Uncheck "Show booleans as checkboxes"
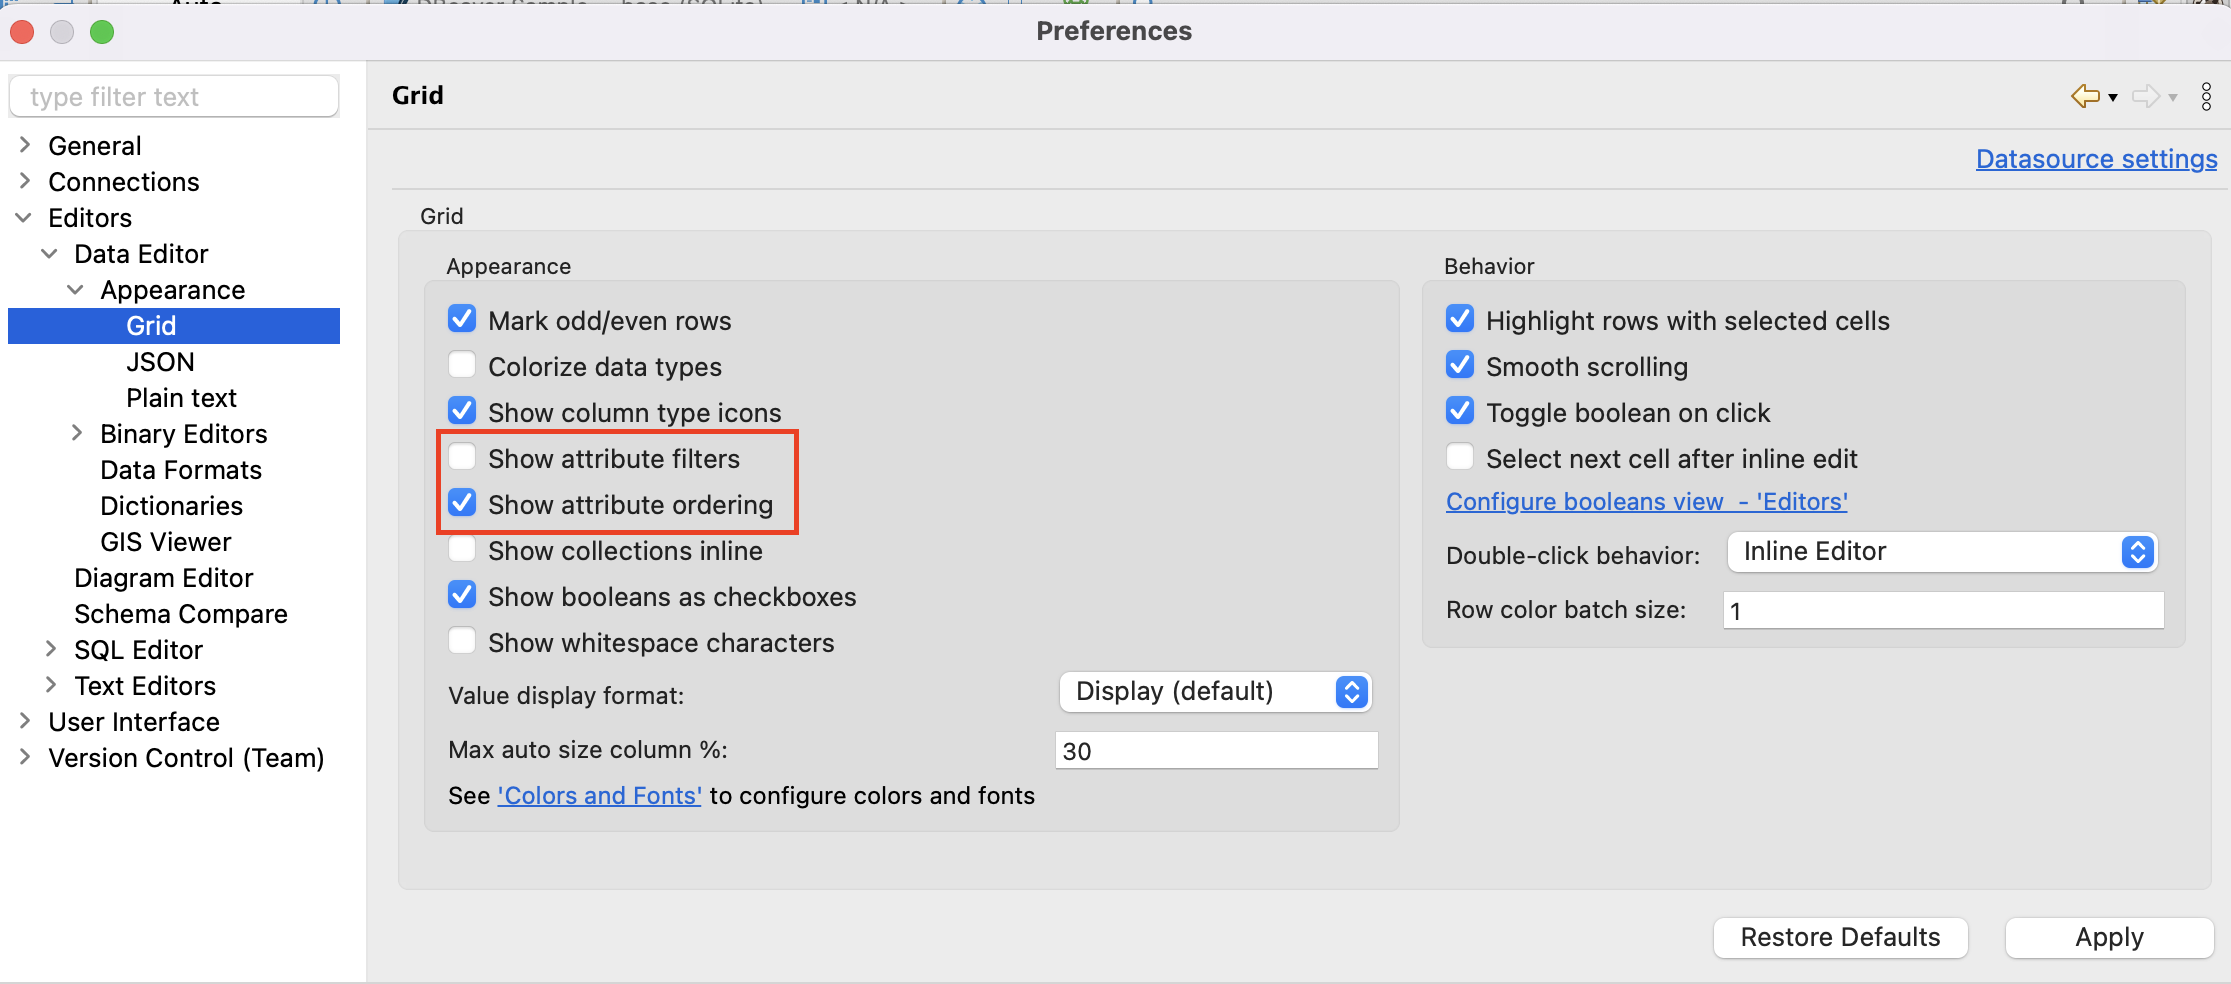The width and height of the screenshot is (2231, 984). coord(462,594)
